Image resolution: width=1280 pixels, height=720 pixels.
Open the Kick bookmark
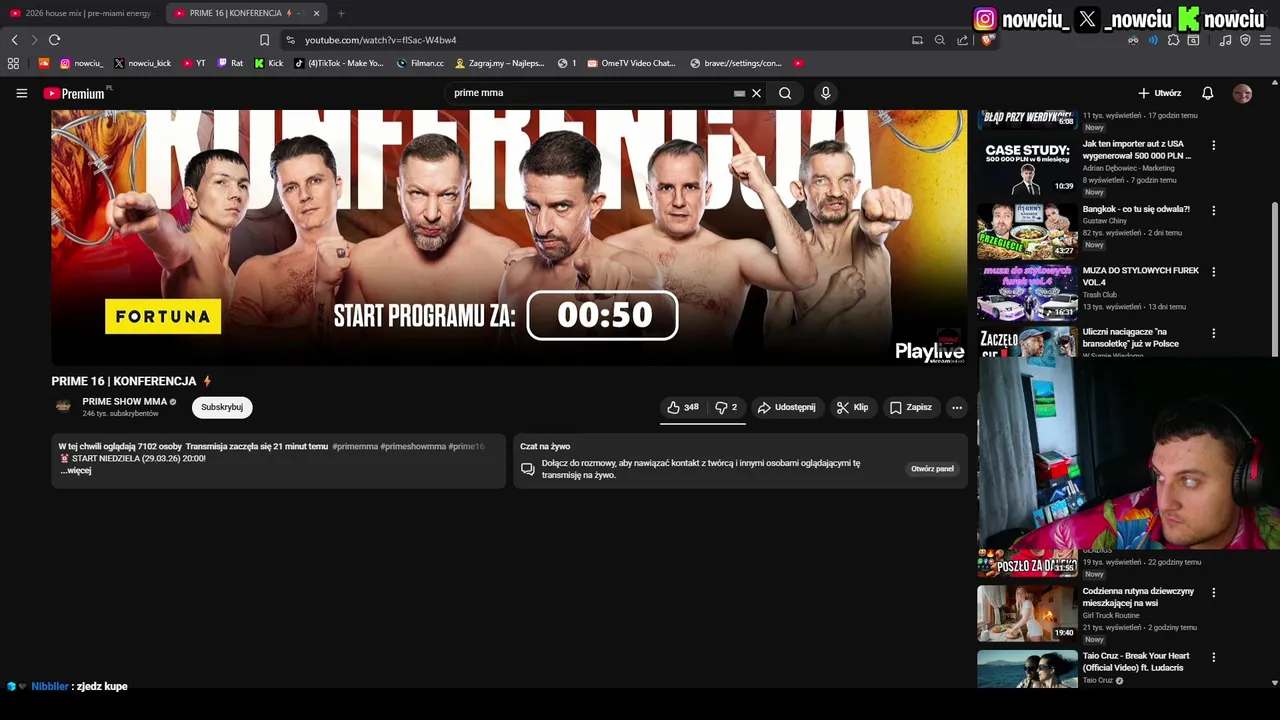[x=268, y=63]
